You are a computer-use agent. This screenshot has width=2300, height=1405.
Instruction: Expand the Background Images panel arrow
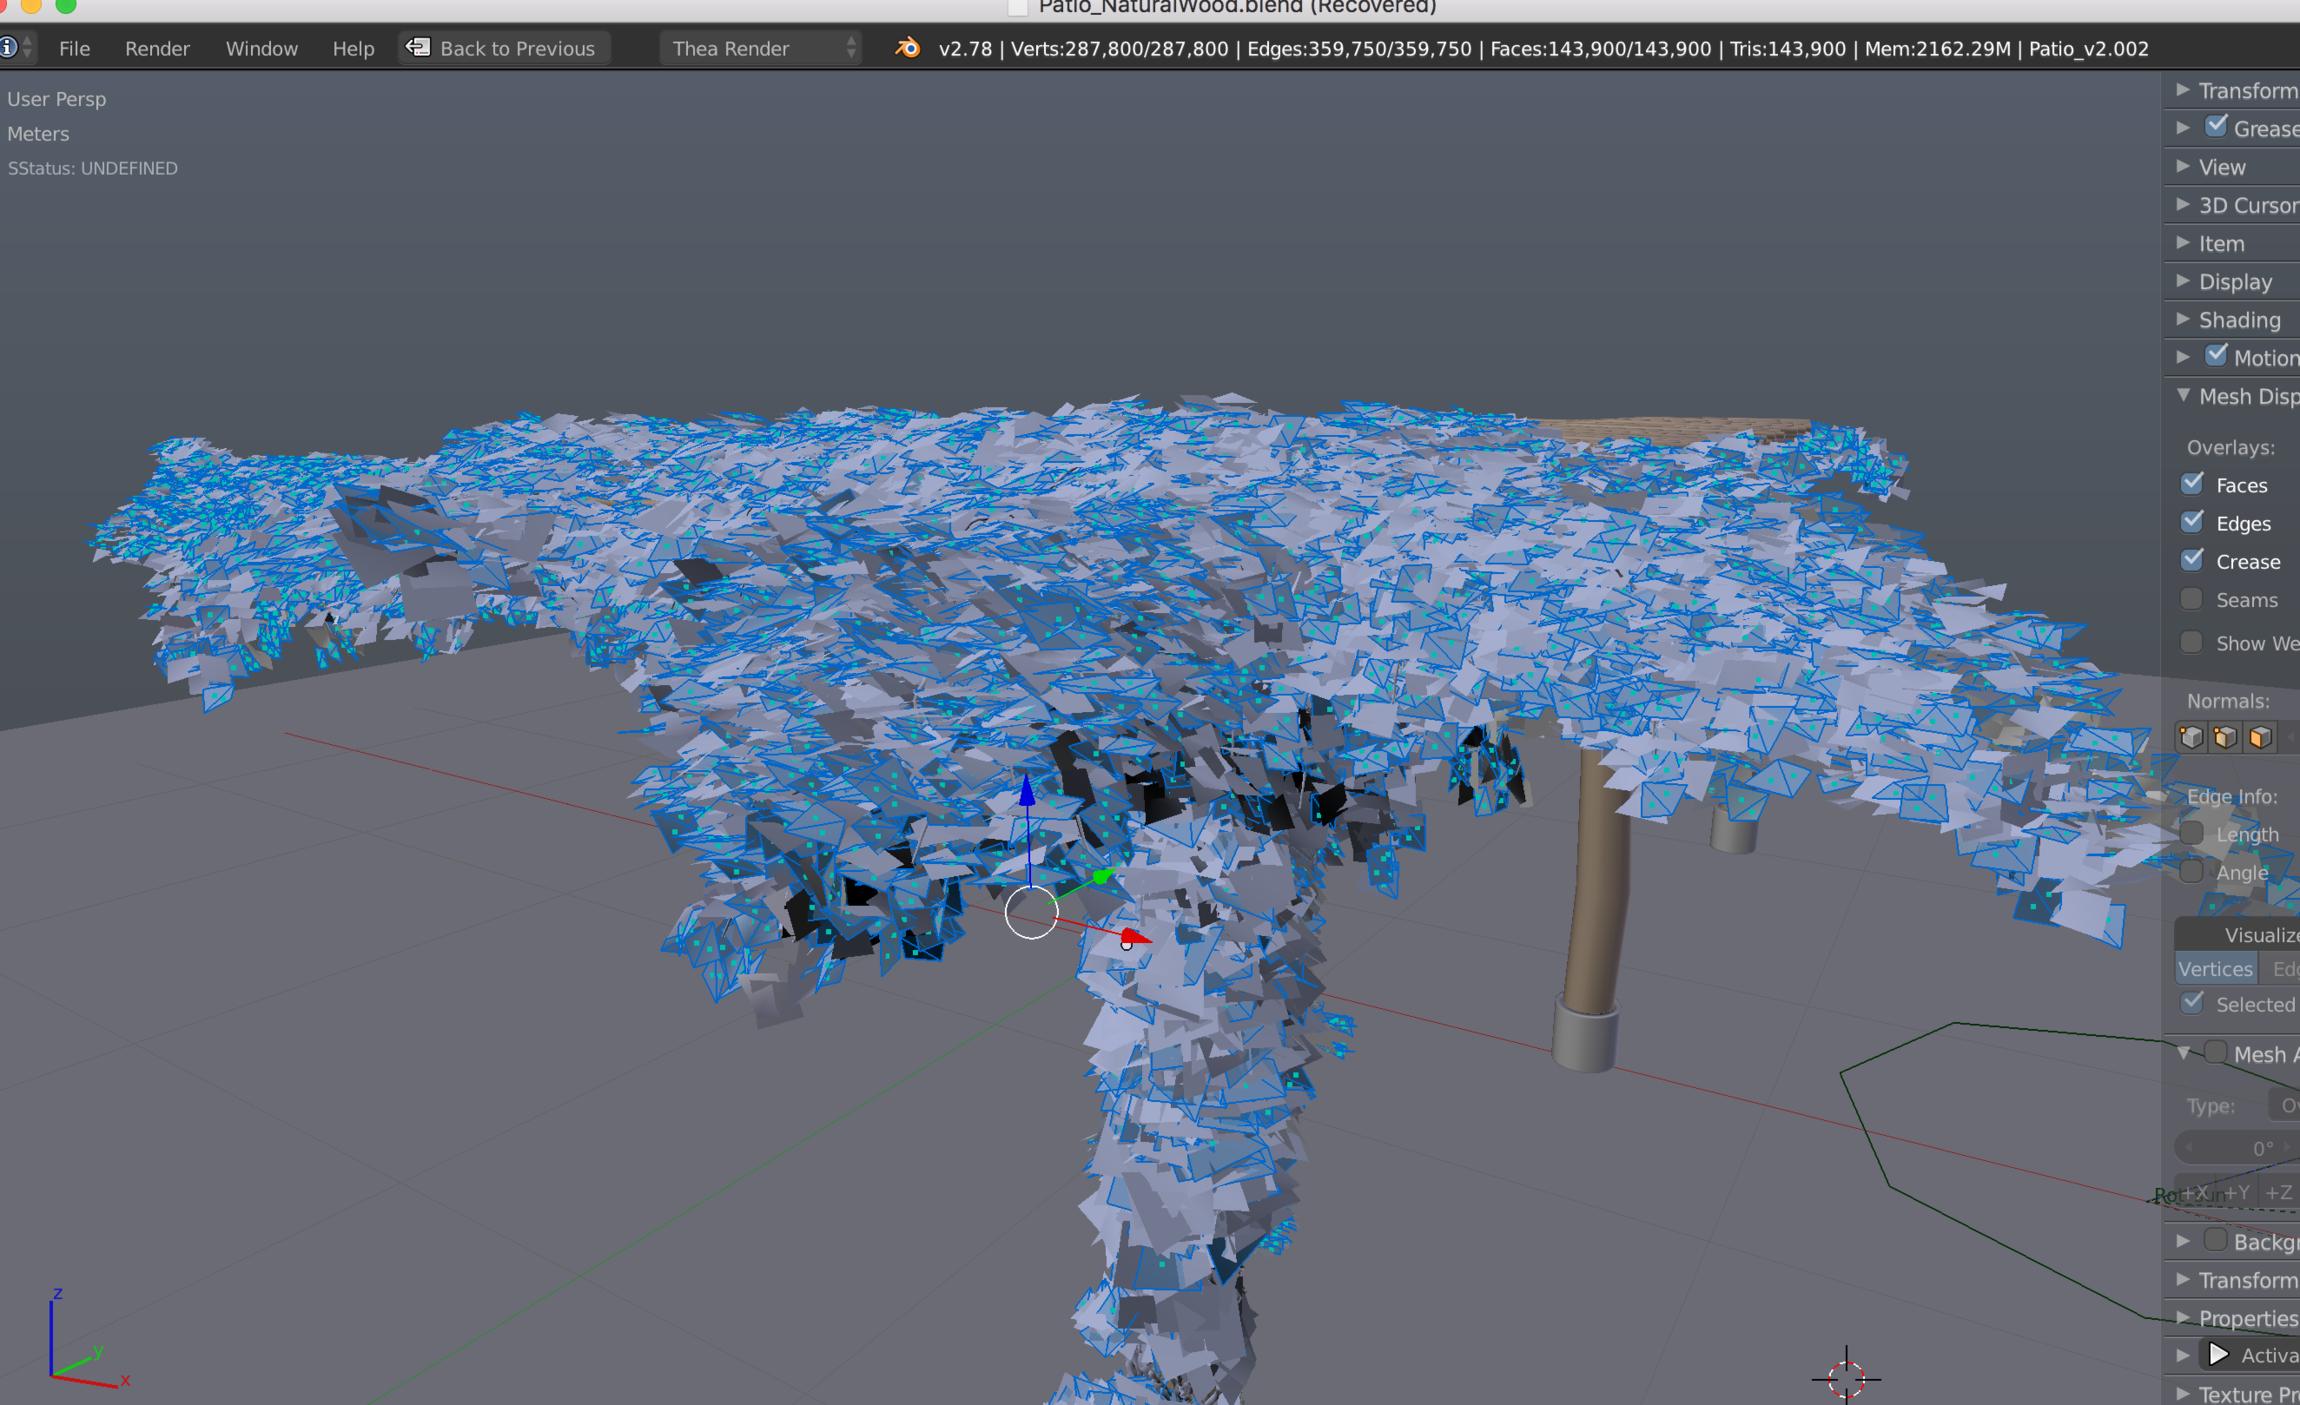2183,1241
